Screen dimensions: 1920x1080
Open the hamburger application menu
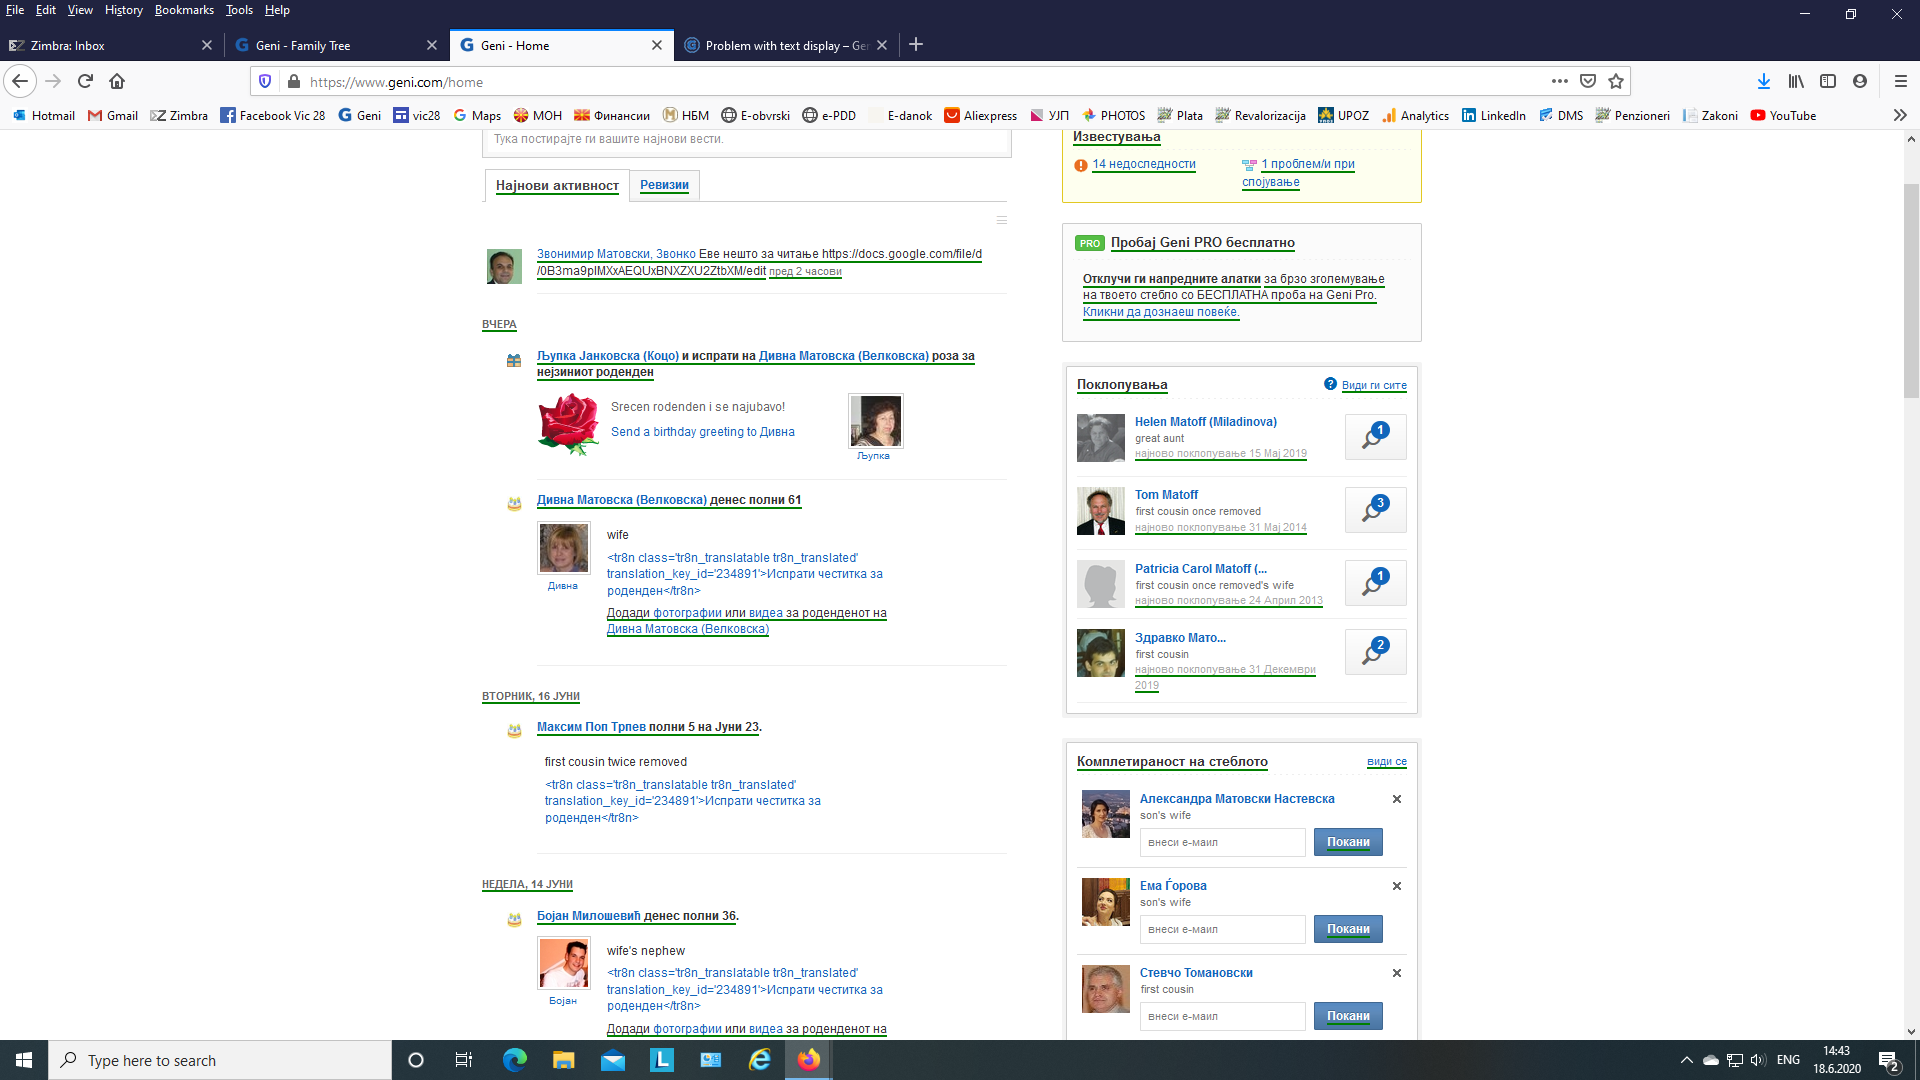coord(1900,81)
